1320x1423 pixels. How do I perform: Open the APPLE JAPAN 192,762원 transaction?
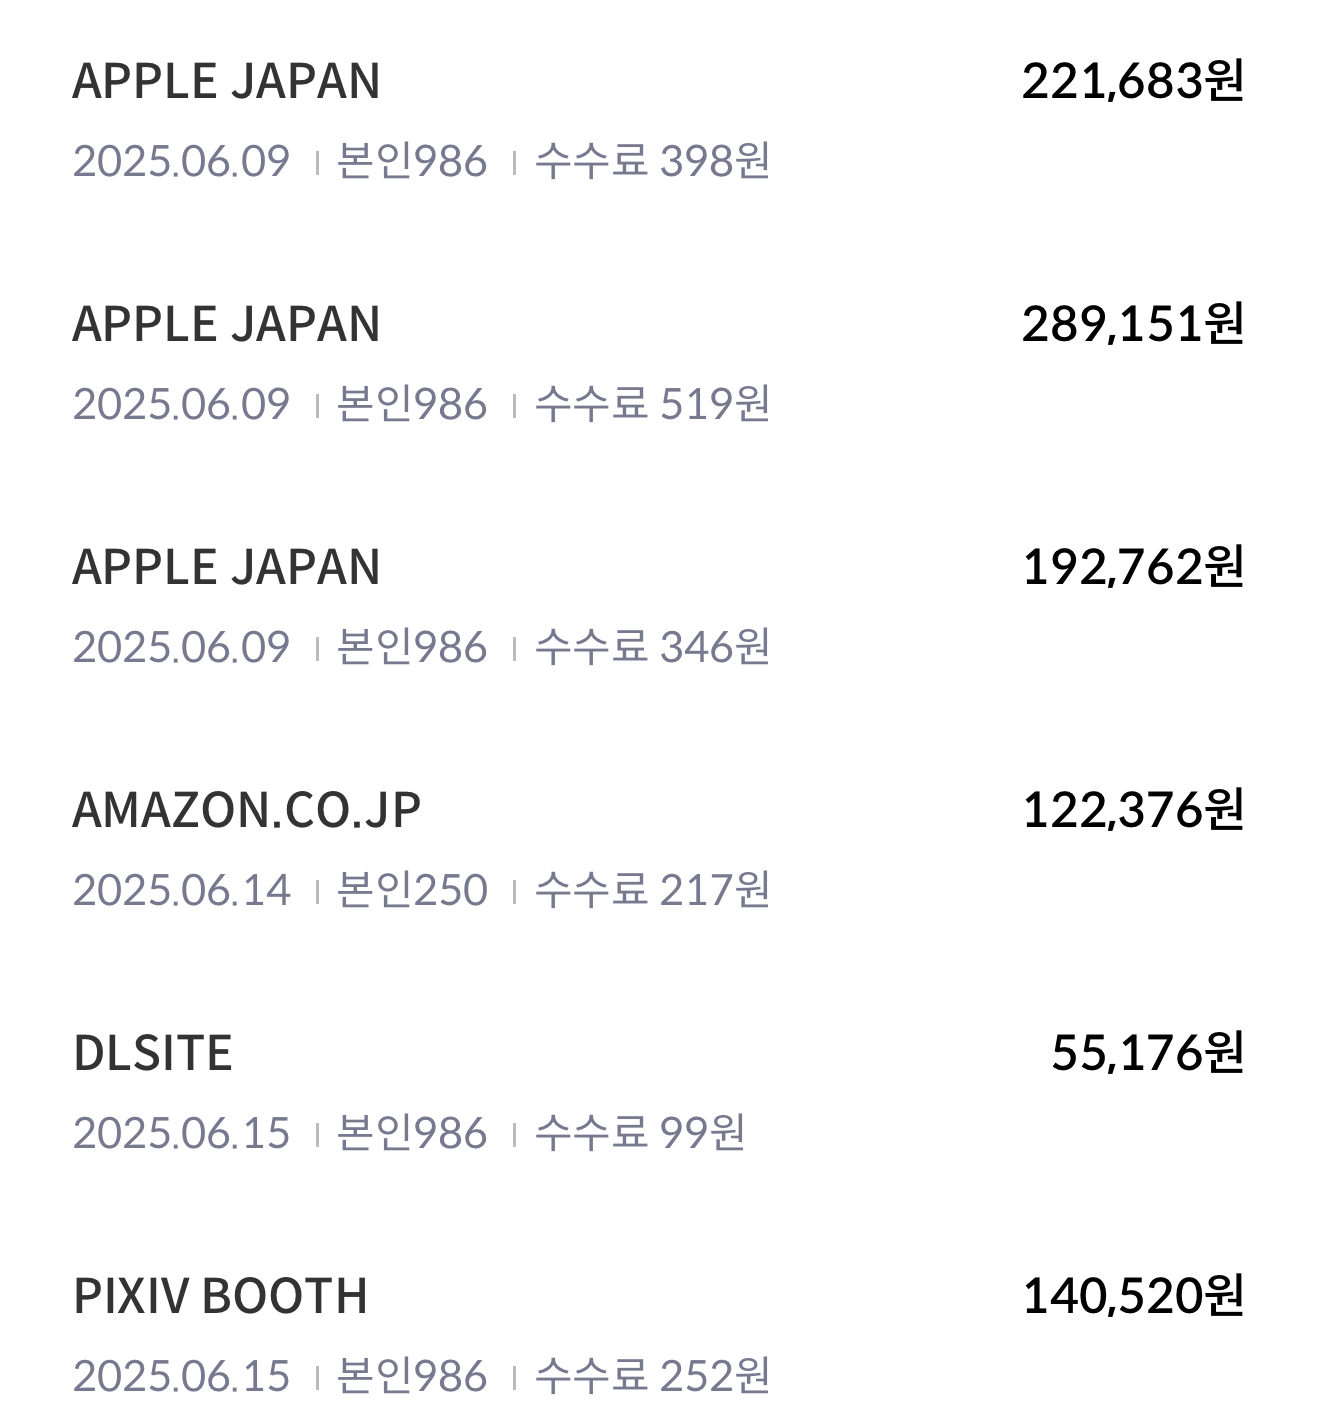click(x=660, y=607)
